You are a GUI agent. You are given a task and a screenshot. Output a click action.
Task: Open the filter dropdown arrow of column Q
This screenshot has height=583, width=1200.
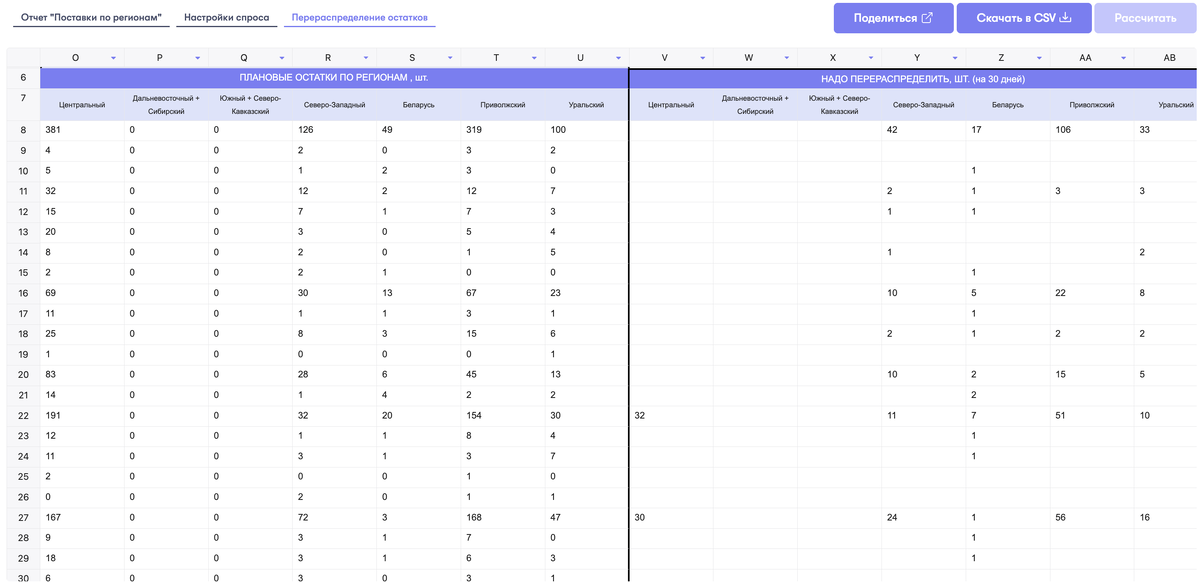(282, 59)
